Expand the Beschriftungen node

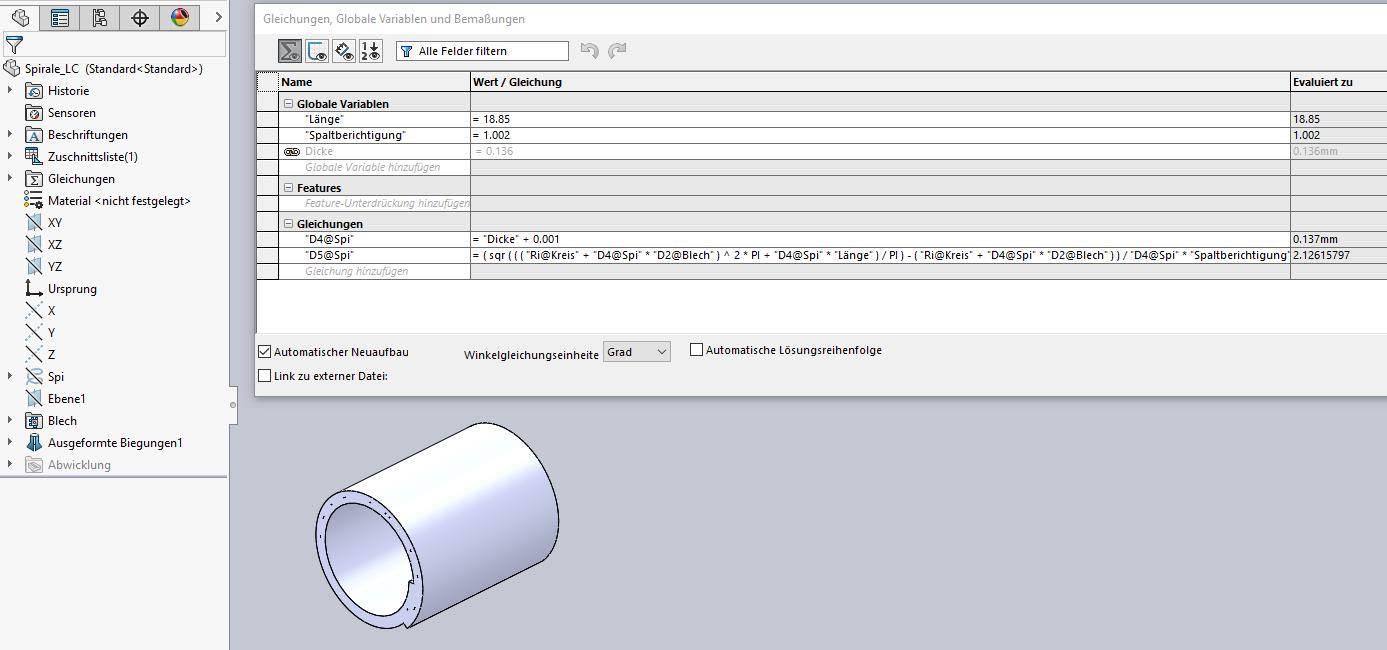click(x=10, y=135)
